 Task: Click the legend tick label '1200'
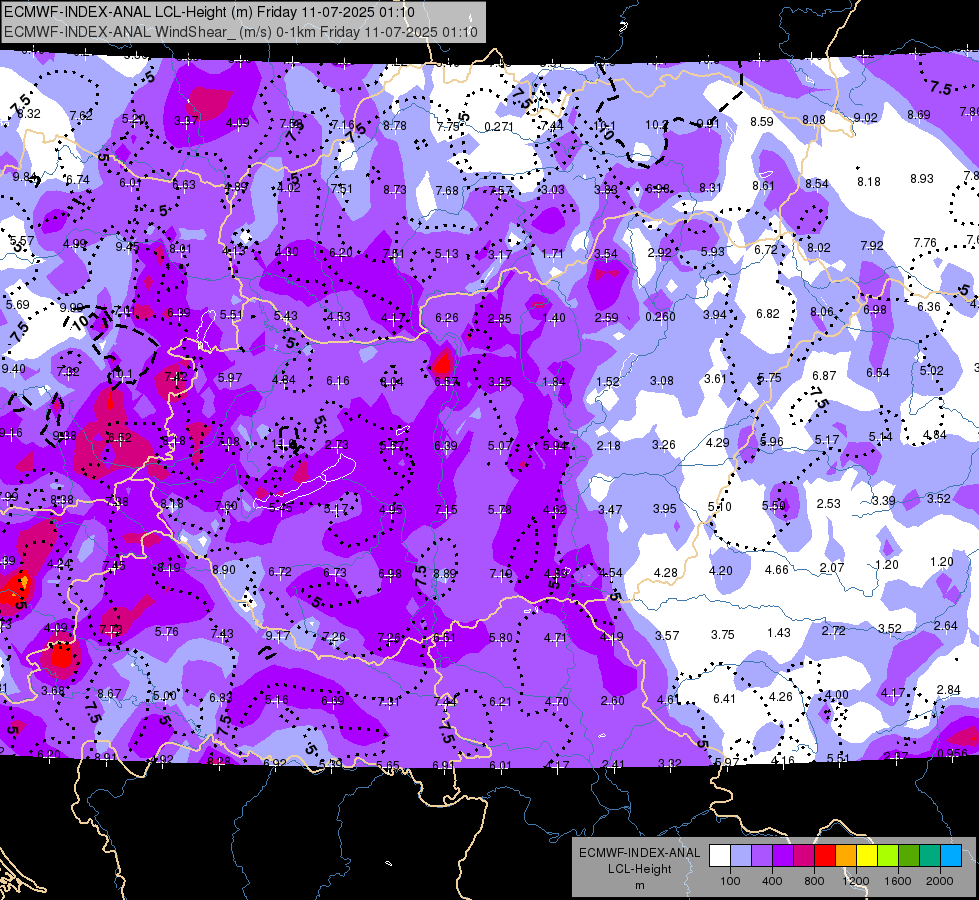[855, 881]
